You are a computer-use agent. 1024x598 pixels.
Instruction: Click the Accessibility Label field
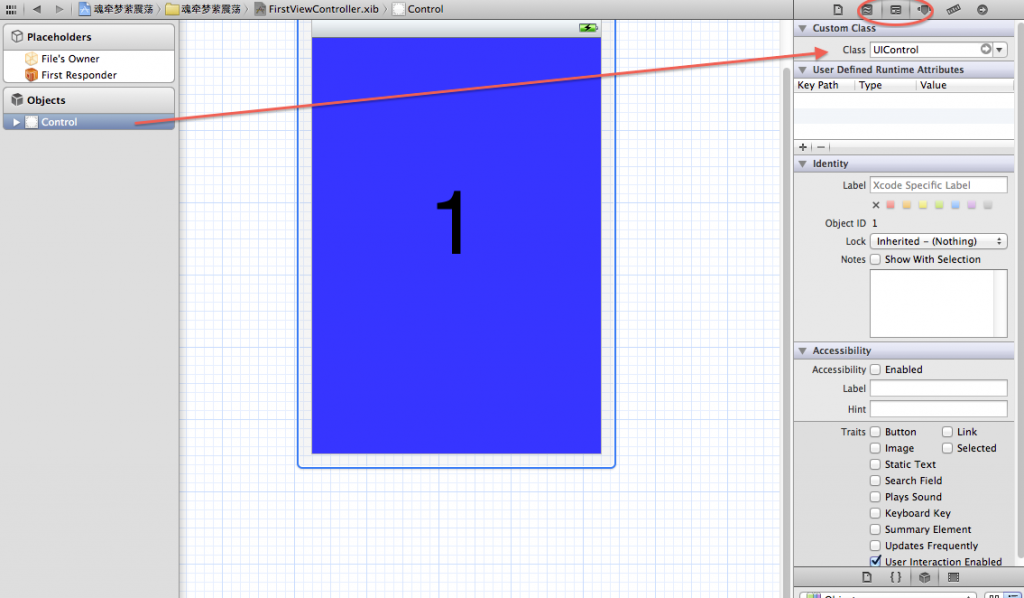point(938,388)
